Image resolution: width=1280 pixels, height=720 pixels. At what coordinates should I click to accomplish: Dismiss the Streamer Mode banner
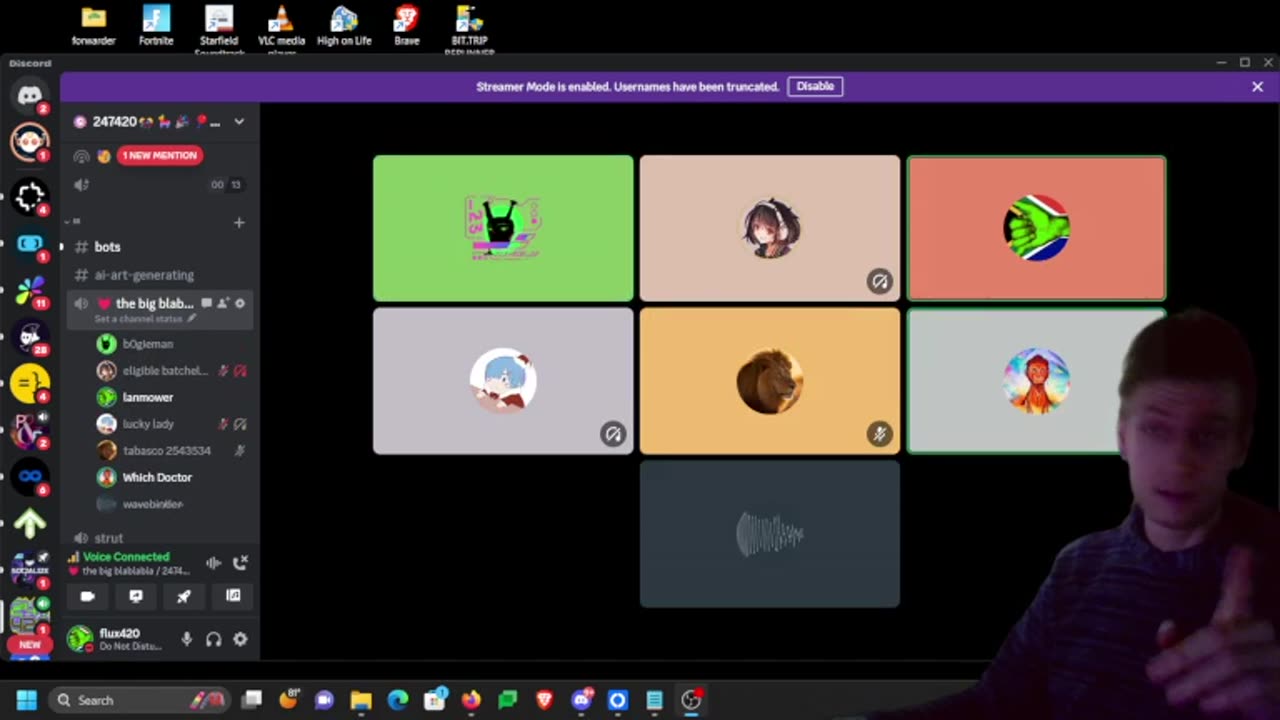[1257, 87]
